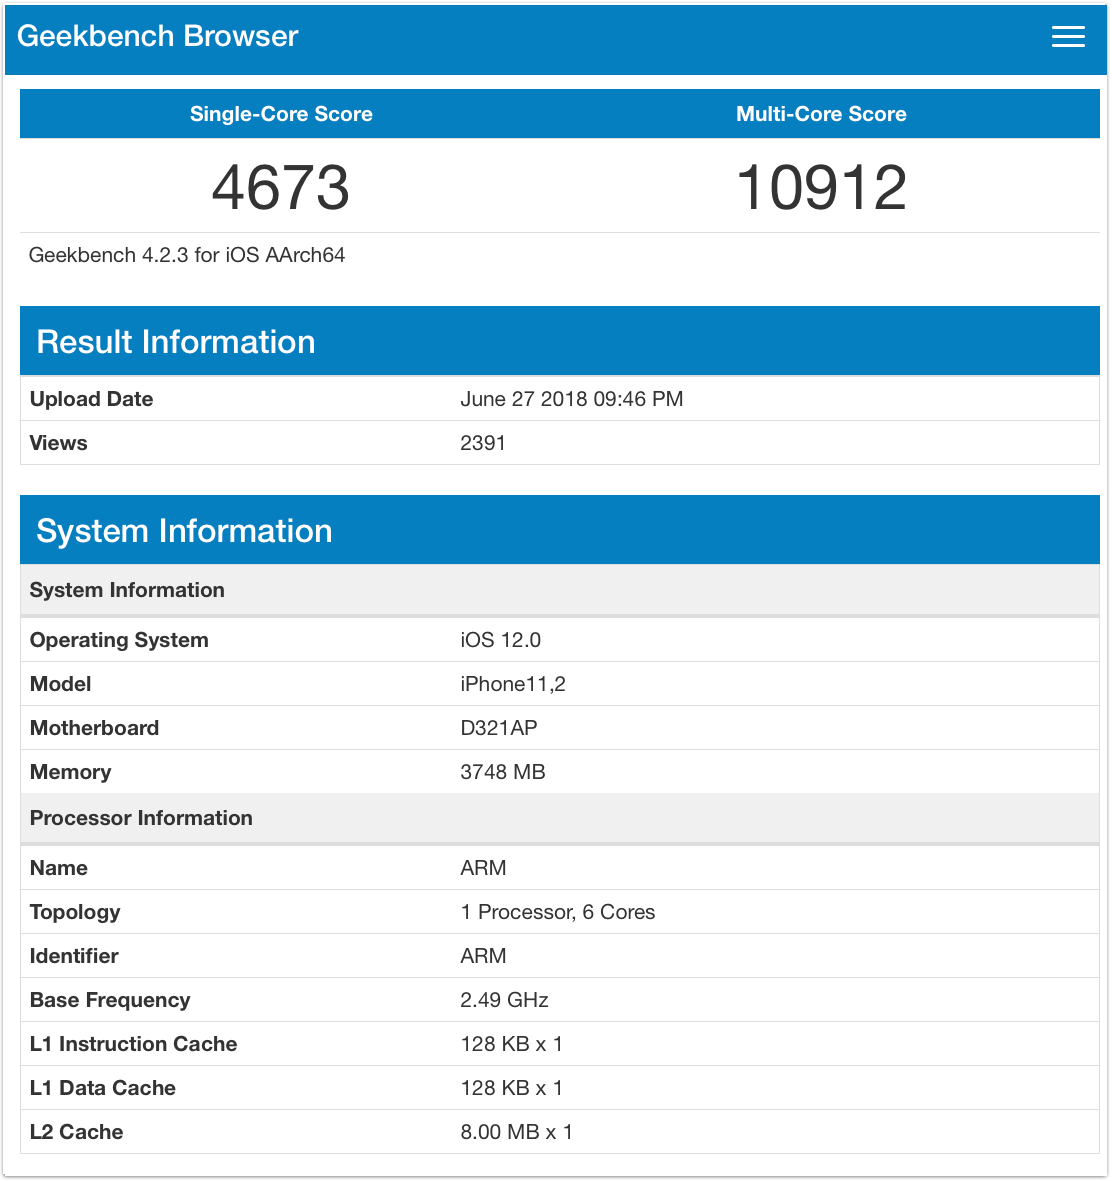This screenshot has width=1112, height=1181.
Task: Select the 'iPhone11,2' model value
Action: [x=513, y=684]
